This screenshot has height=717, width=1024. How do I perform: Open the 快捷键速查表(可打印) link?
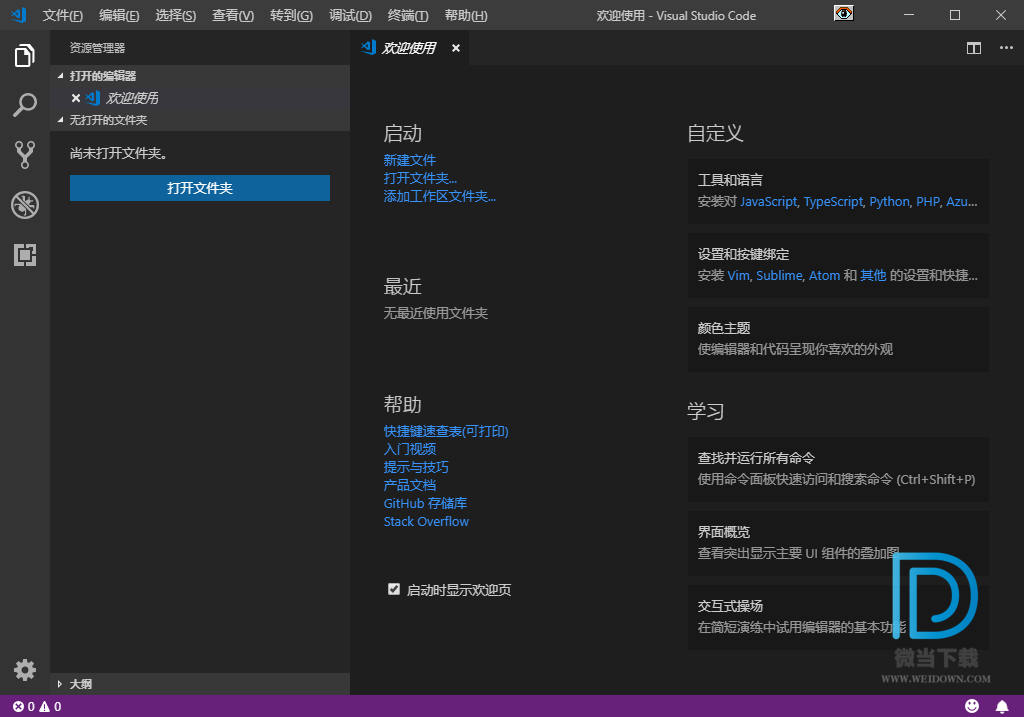(446, 431)
